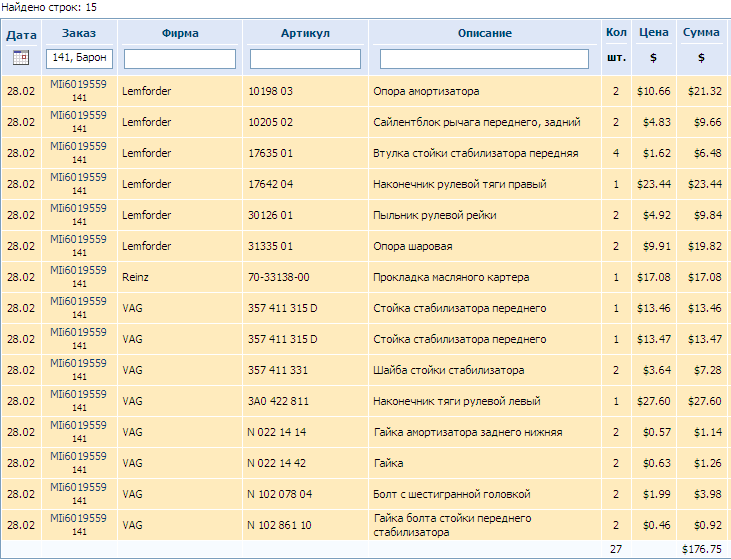Viewport: 731px width, 560px height.
Task: Click description Гайка амортизатора заднего нижняя
Action: tap(468, 432)
